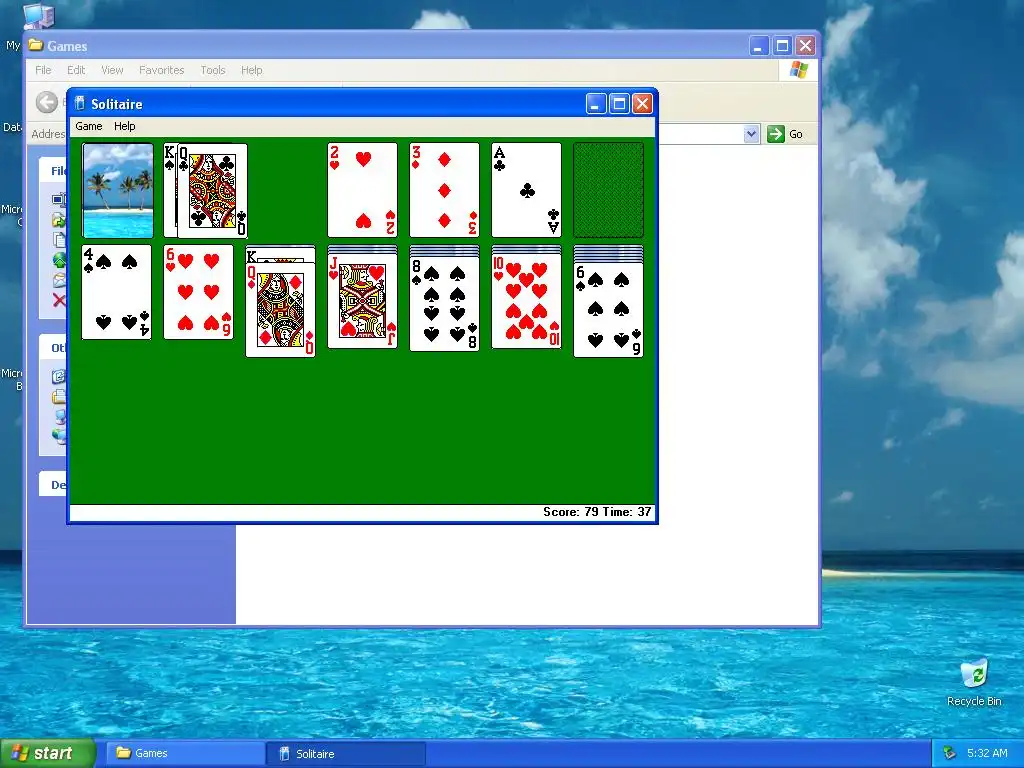1024x768 pixels.
Task: Select the 10 of Hearts tableau card
Action: (526, 302)
